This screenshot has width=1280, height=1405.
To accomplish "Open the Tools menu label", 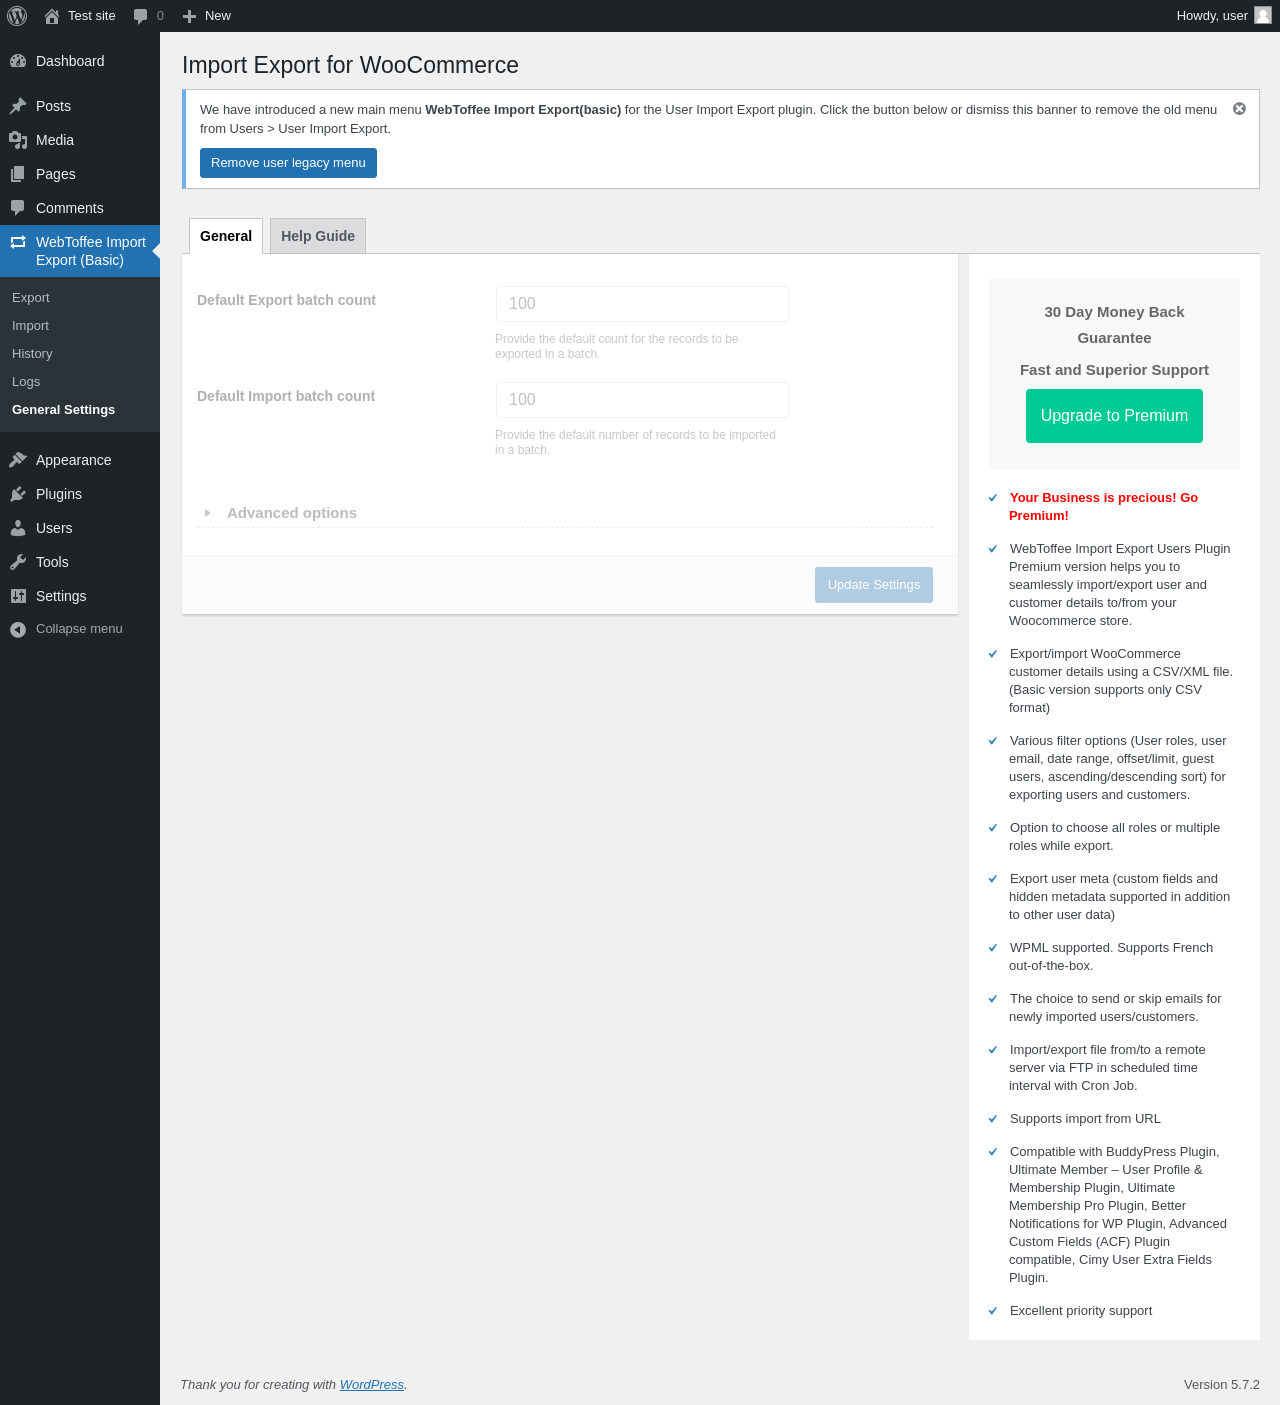I will [52, 562].
